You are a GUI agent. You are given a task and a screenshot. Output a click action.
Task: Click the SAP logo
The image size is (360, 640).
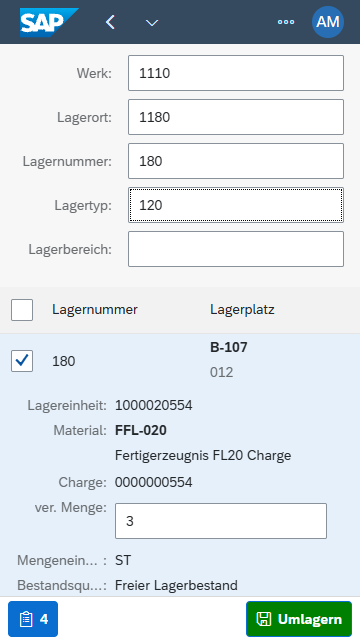pyautogui.click(x=49, y=22)
